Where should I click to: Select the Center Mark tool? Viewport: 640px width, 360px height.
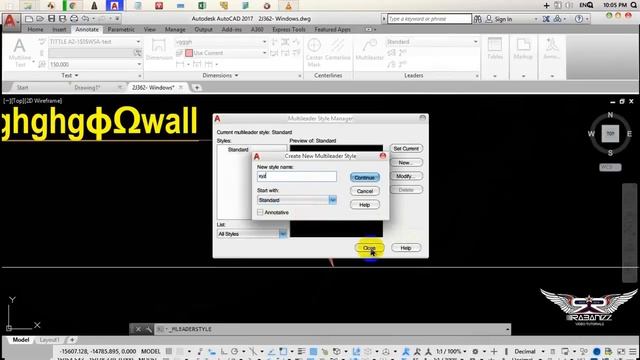pyautogui.click(x=314, y=52)
